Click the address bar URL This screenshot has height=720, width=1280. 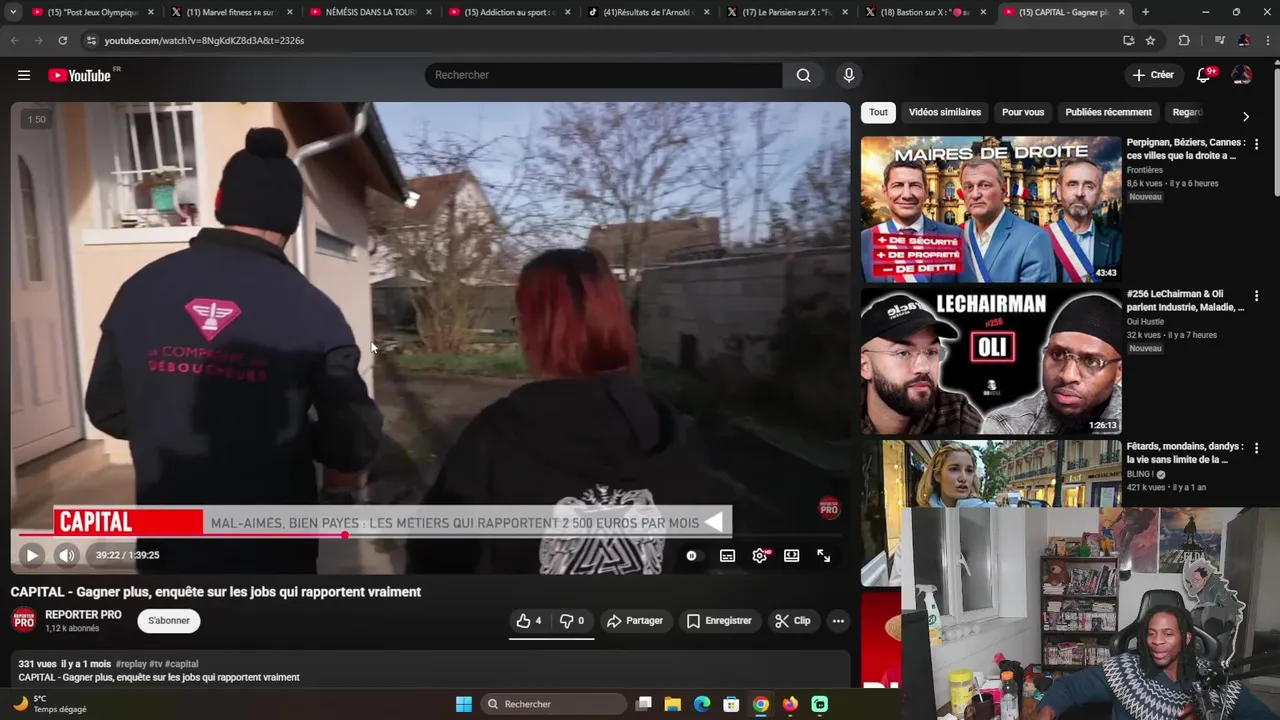(x=204, y=41)
